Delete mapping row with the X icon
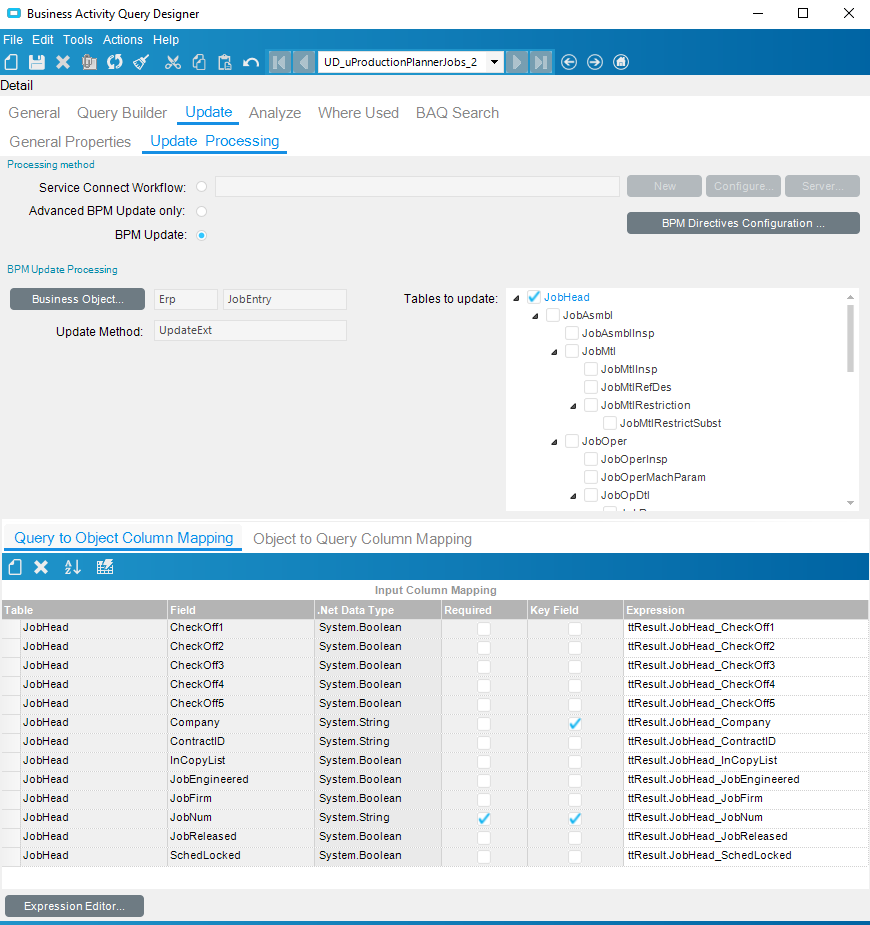Screen dimensions: 870x925 click(x=41, y=567)
